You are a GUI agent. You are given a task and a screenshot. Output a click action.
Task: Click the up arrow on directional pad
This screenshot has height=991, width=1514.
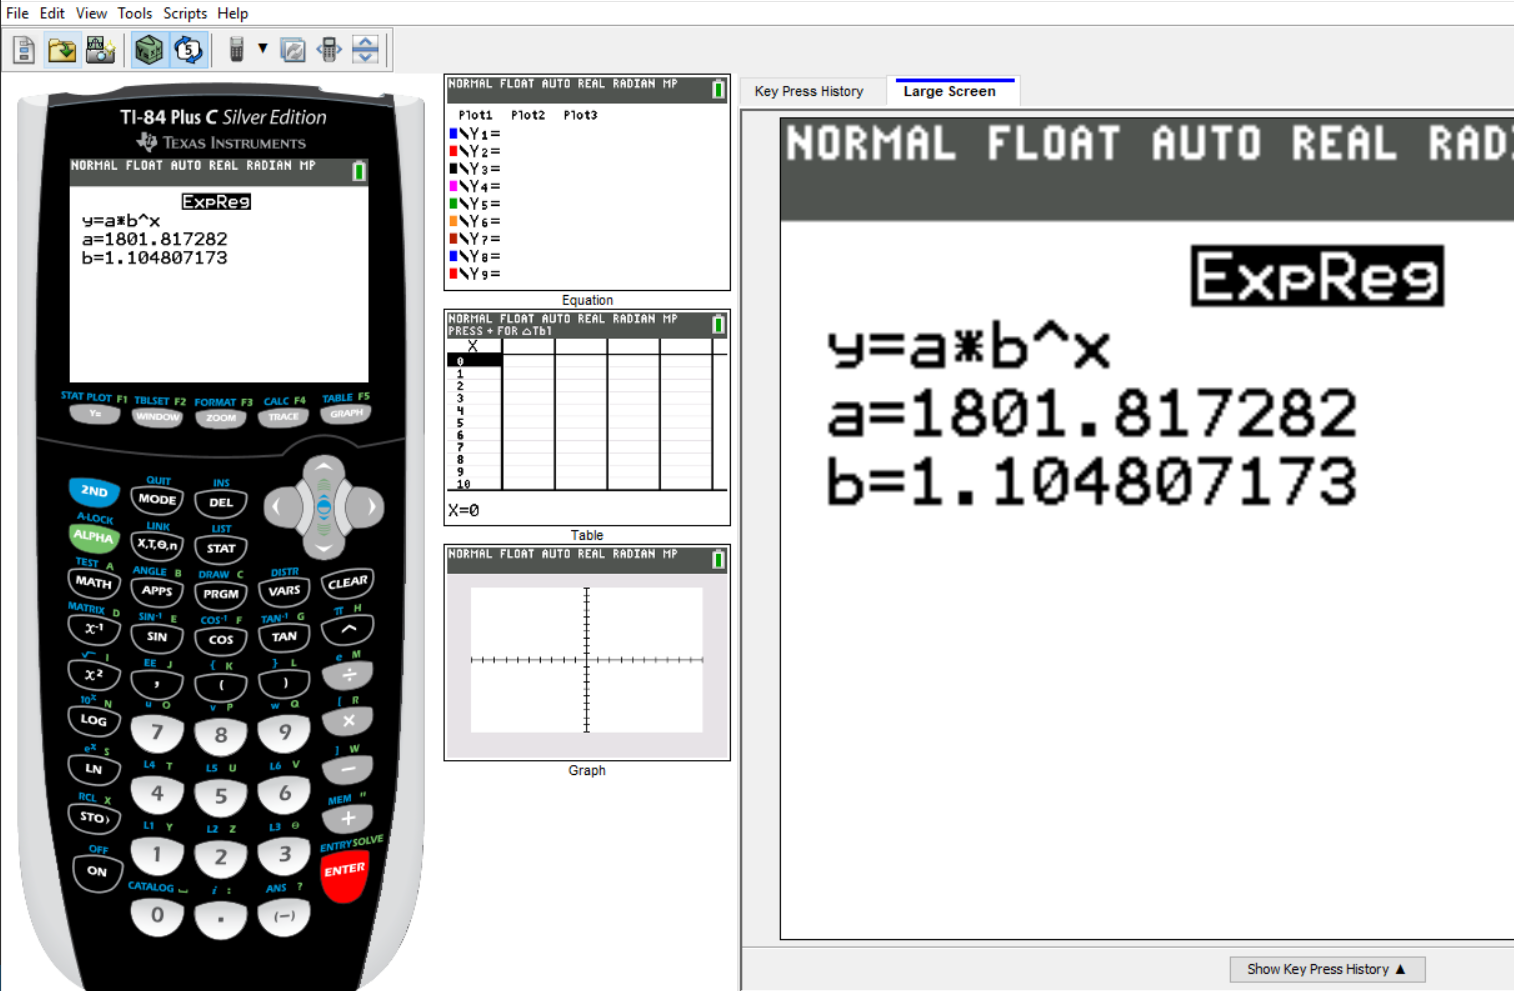point(324,468)
